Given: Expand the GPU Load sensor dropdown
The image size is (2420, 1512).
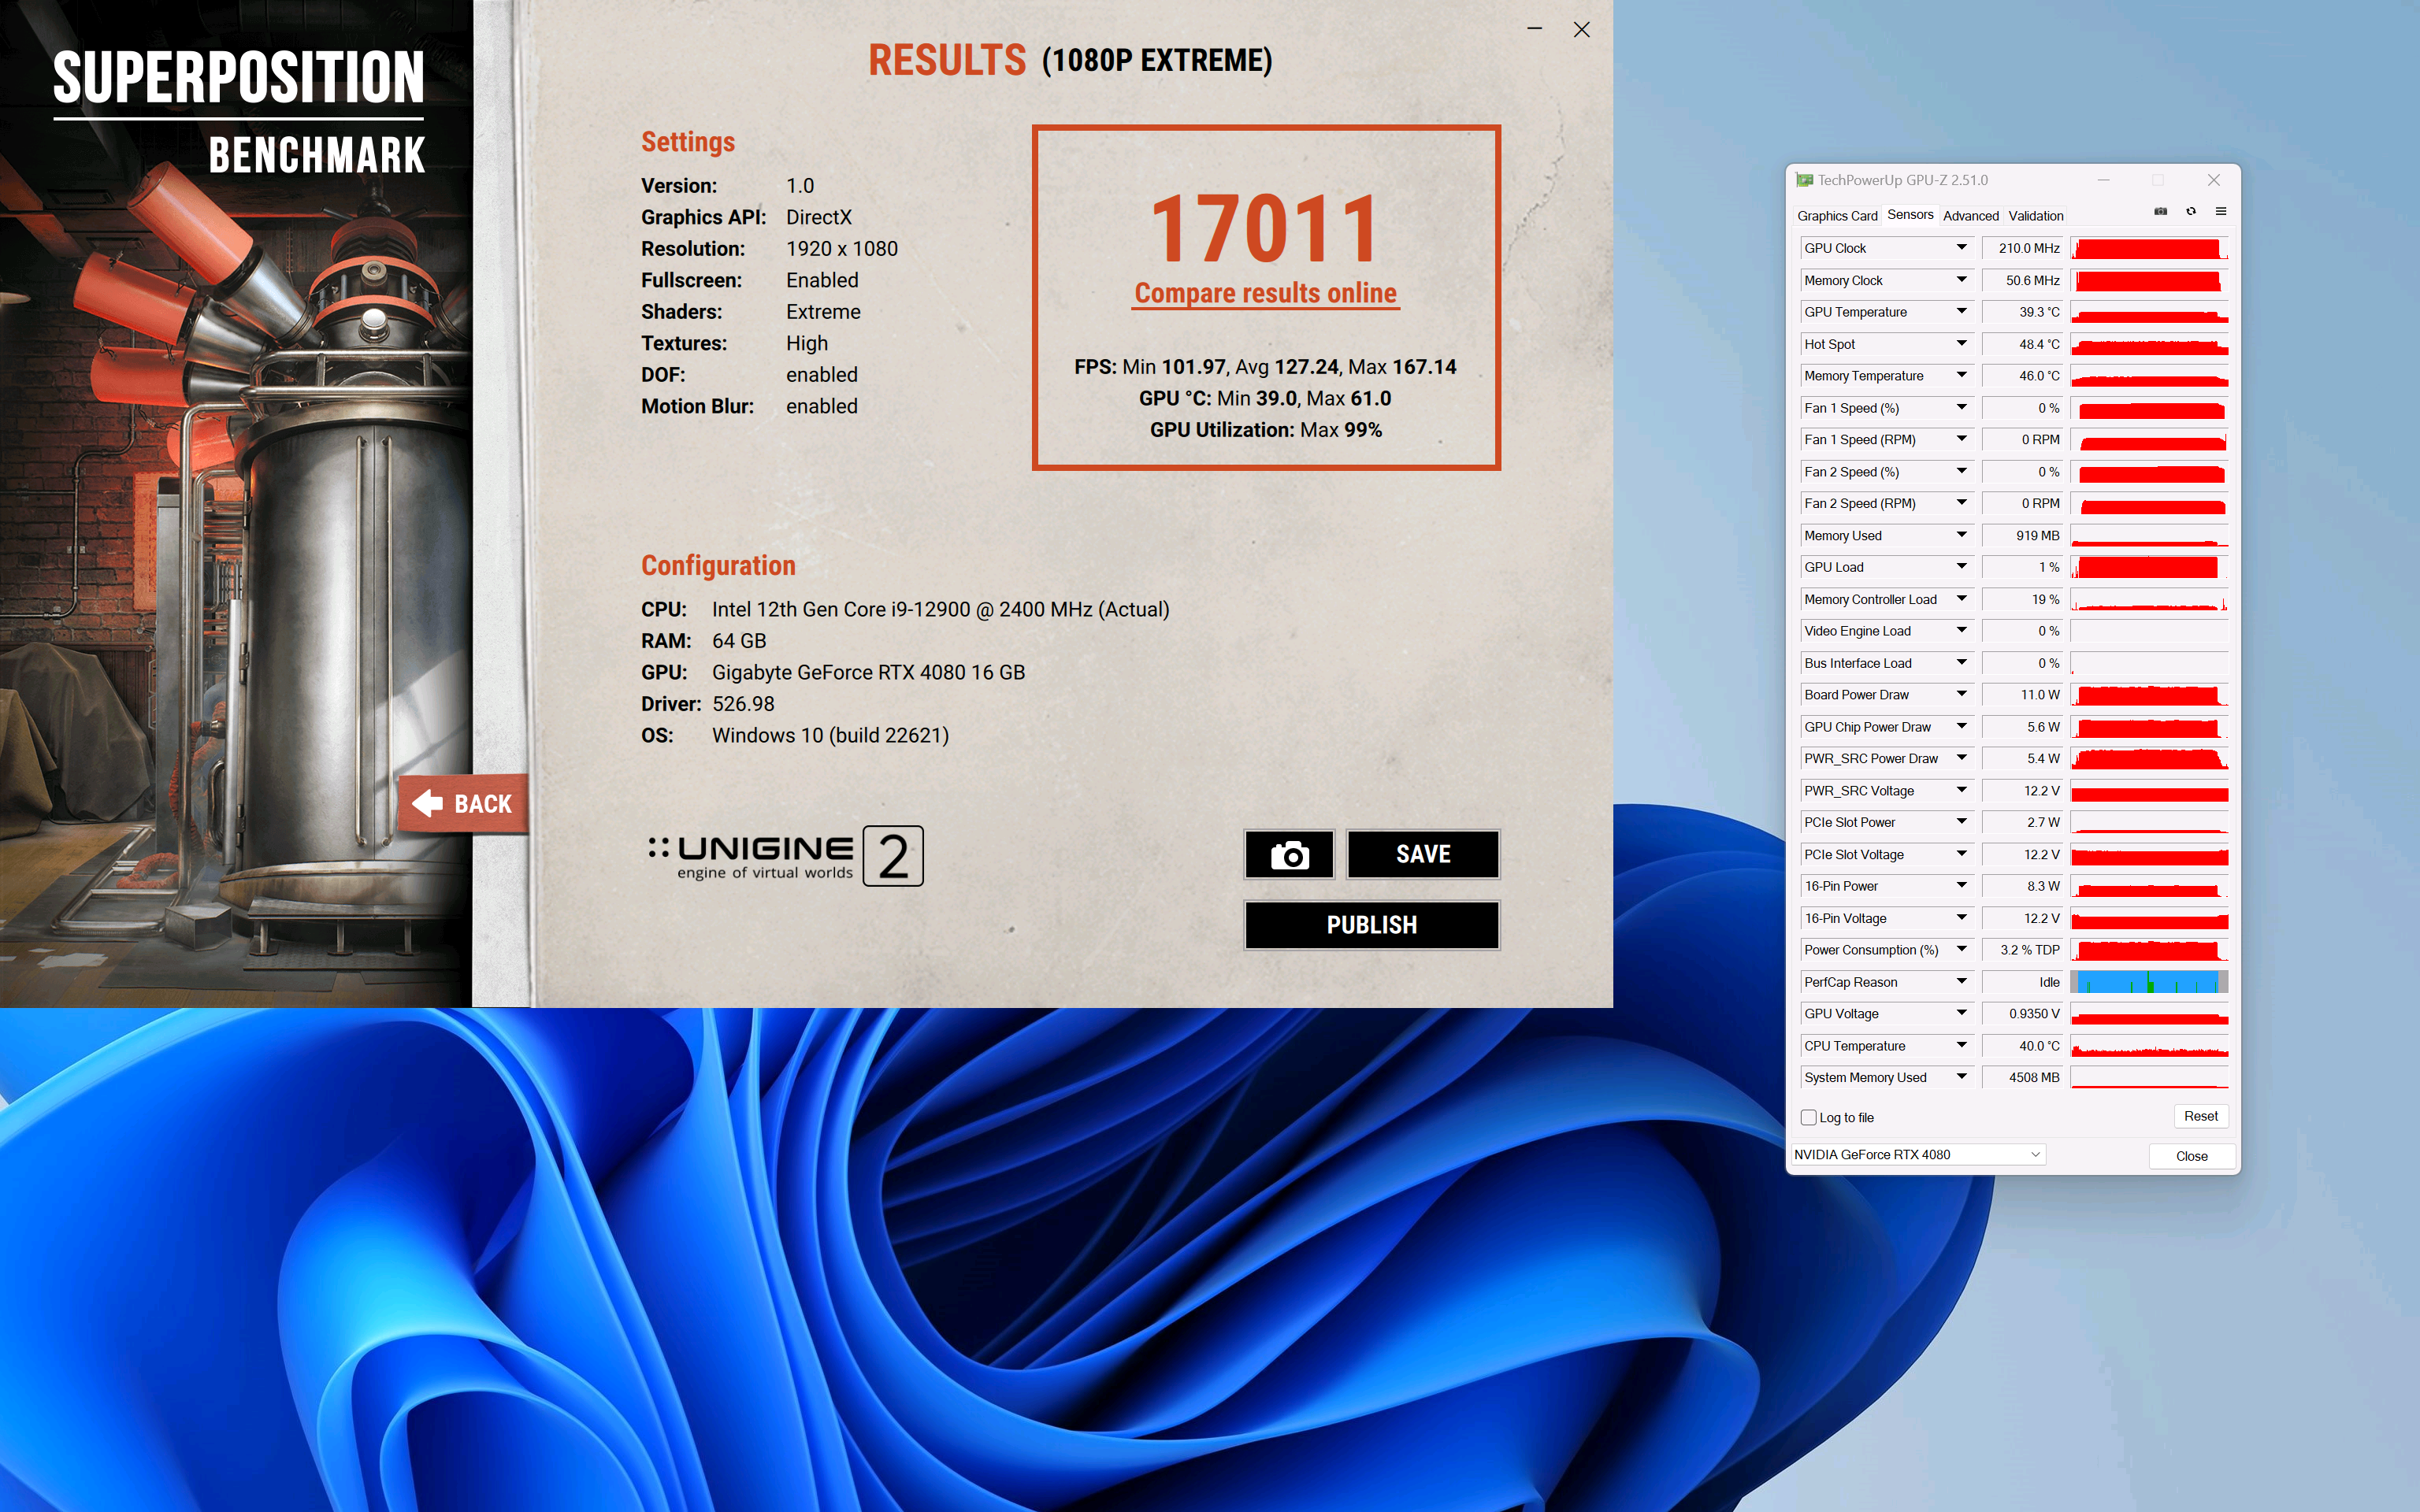Looking at the screenshot, I should coord(1962,567).
